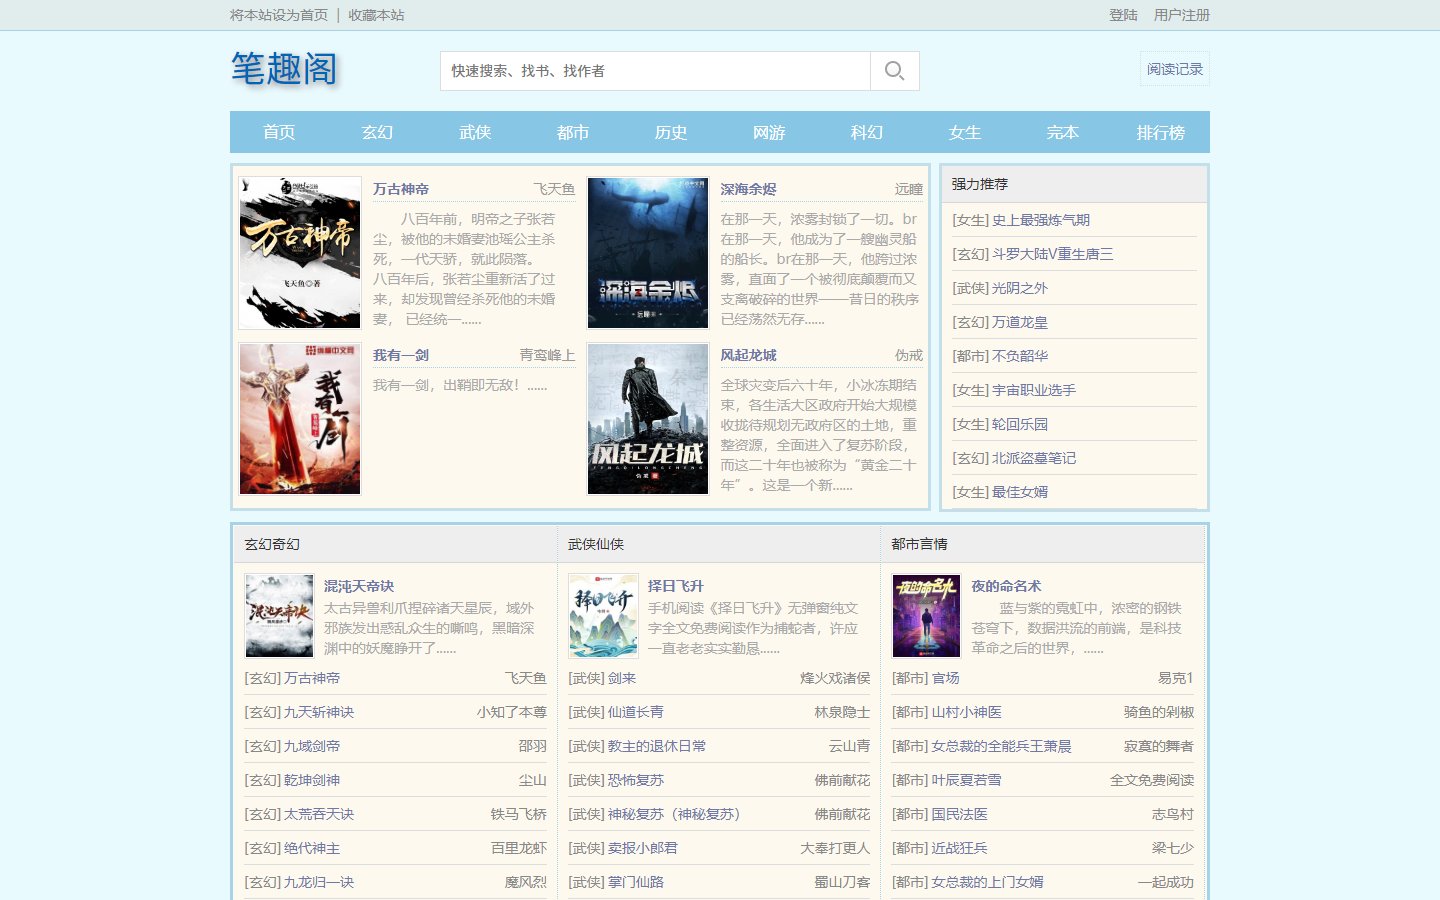Open the 登陆 login link
This screenshot has width=1440, height=900.
point(1123,15)
